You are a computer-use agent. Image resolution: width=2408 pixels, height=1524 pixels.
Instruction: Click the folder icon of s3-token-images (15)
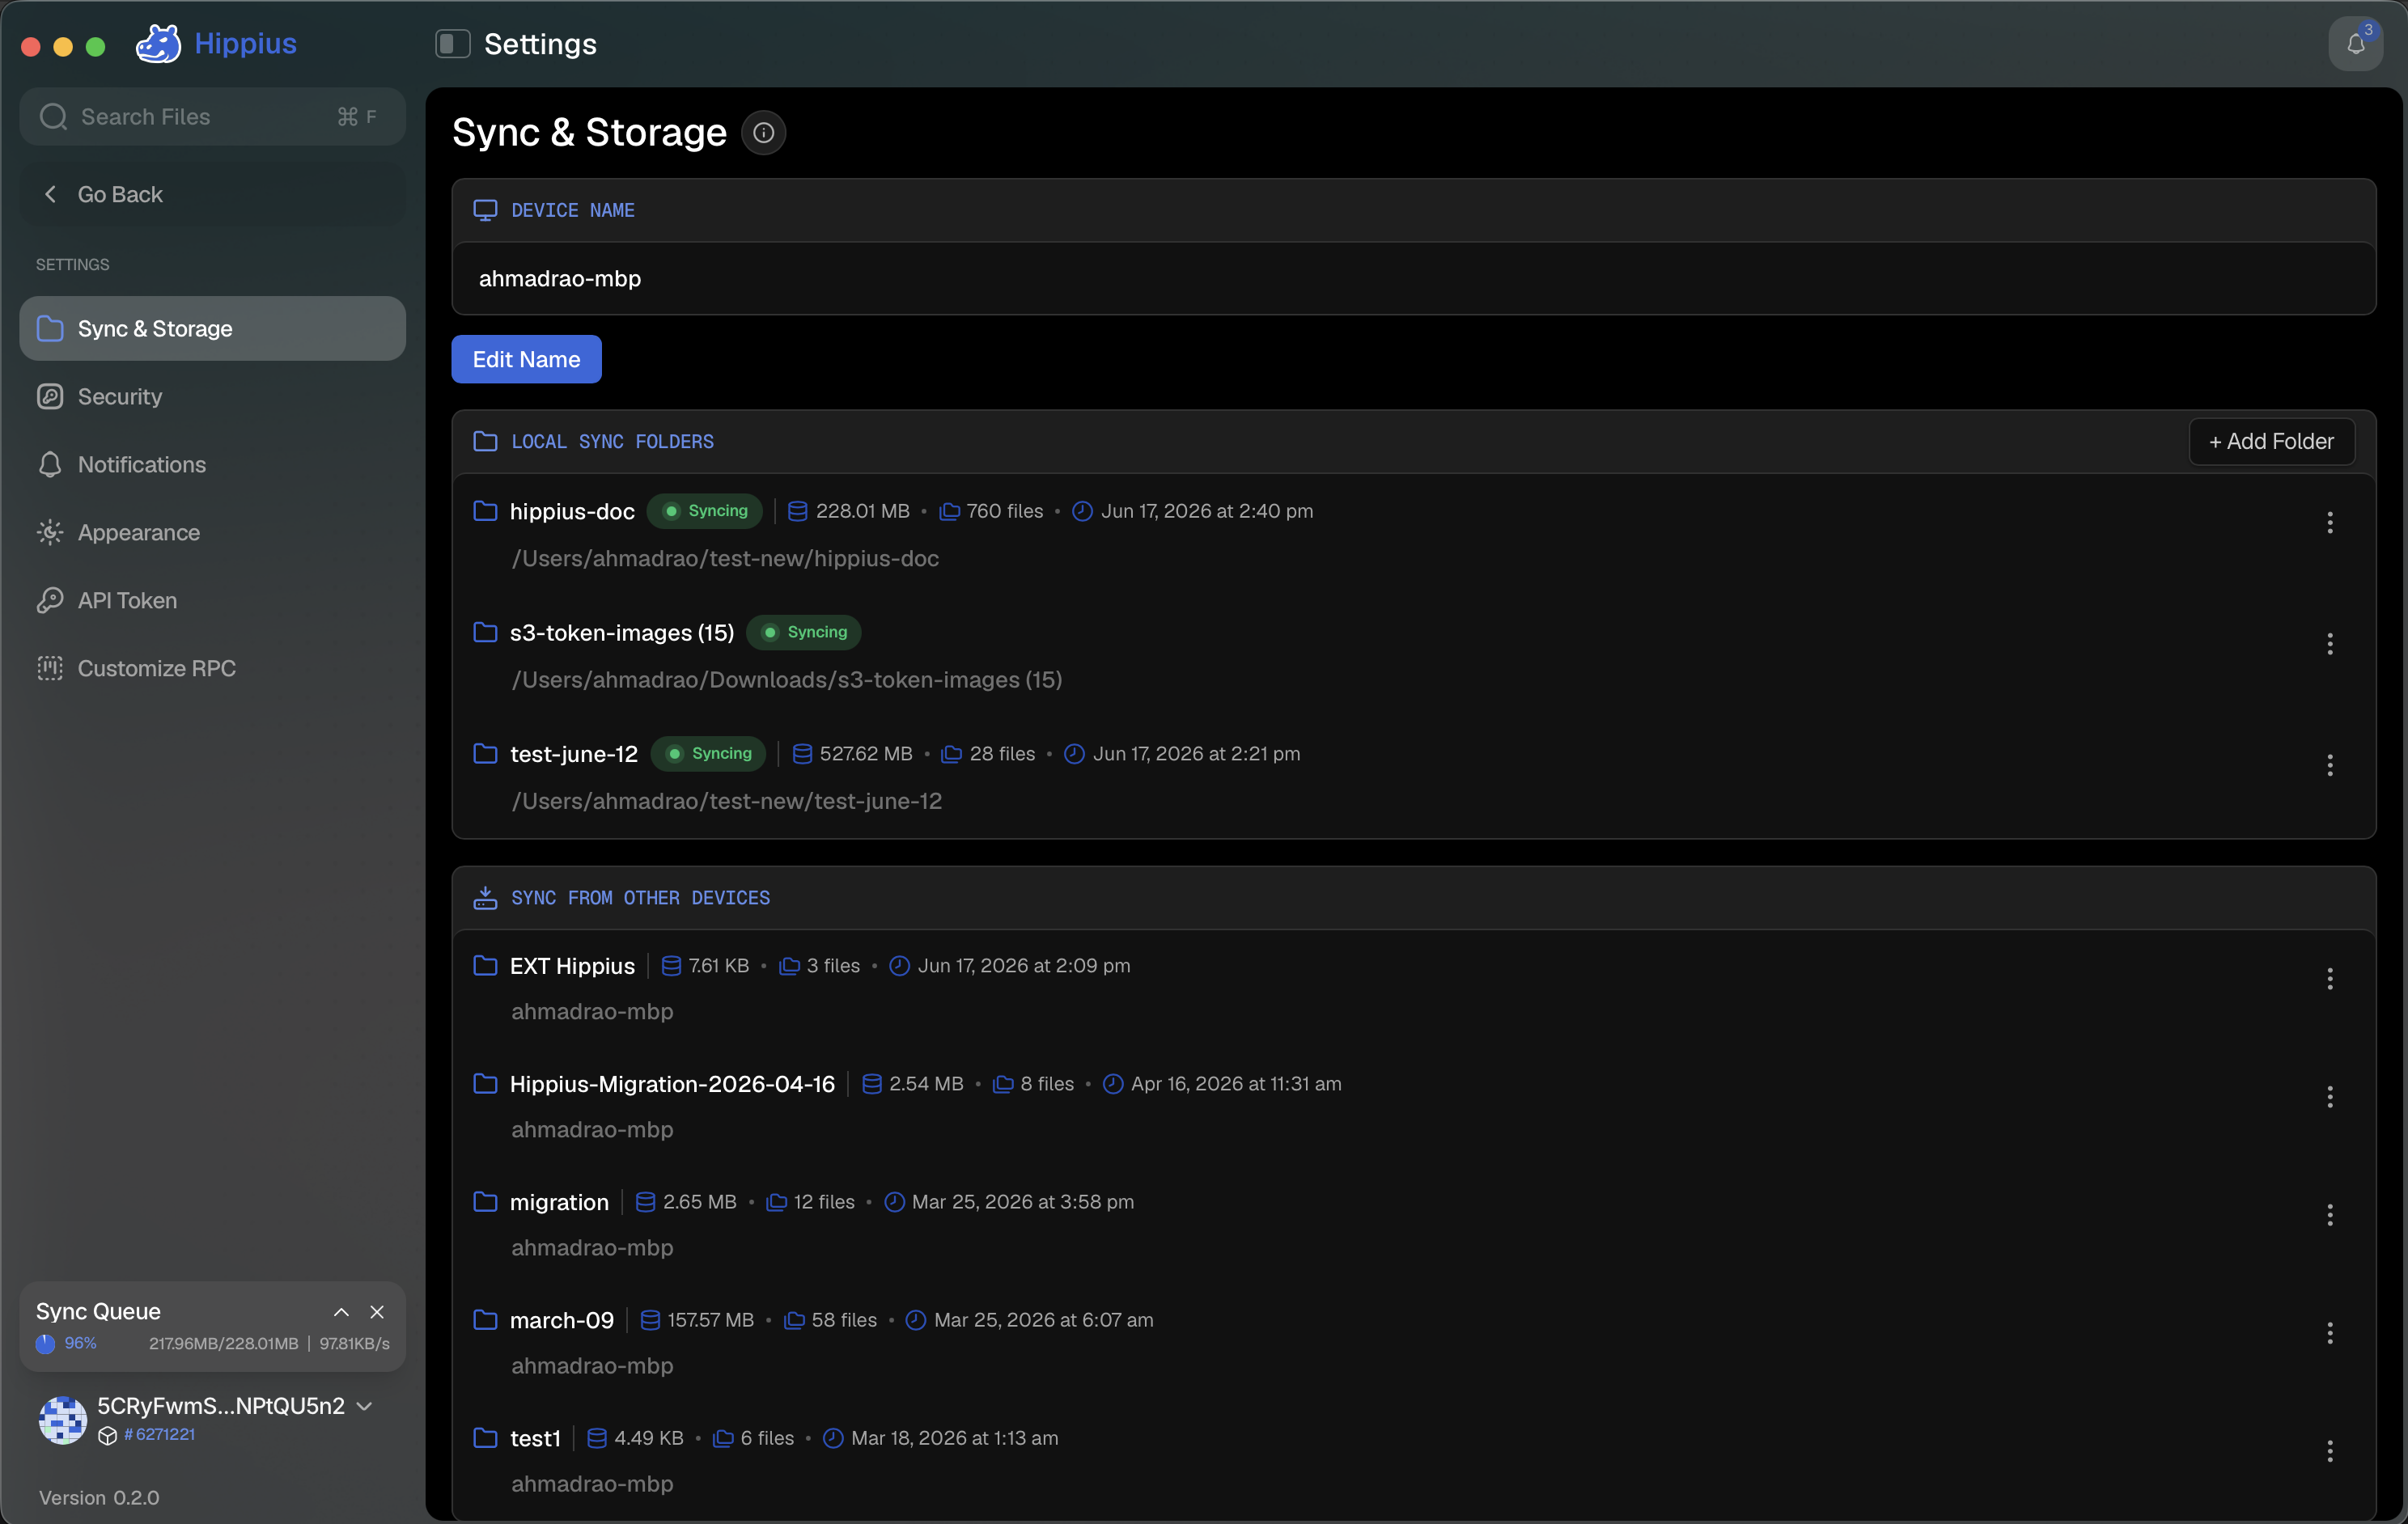coord(485,632)
